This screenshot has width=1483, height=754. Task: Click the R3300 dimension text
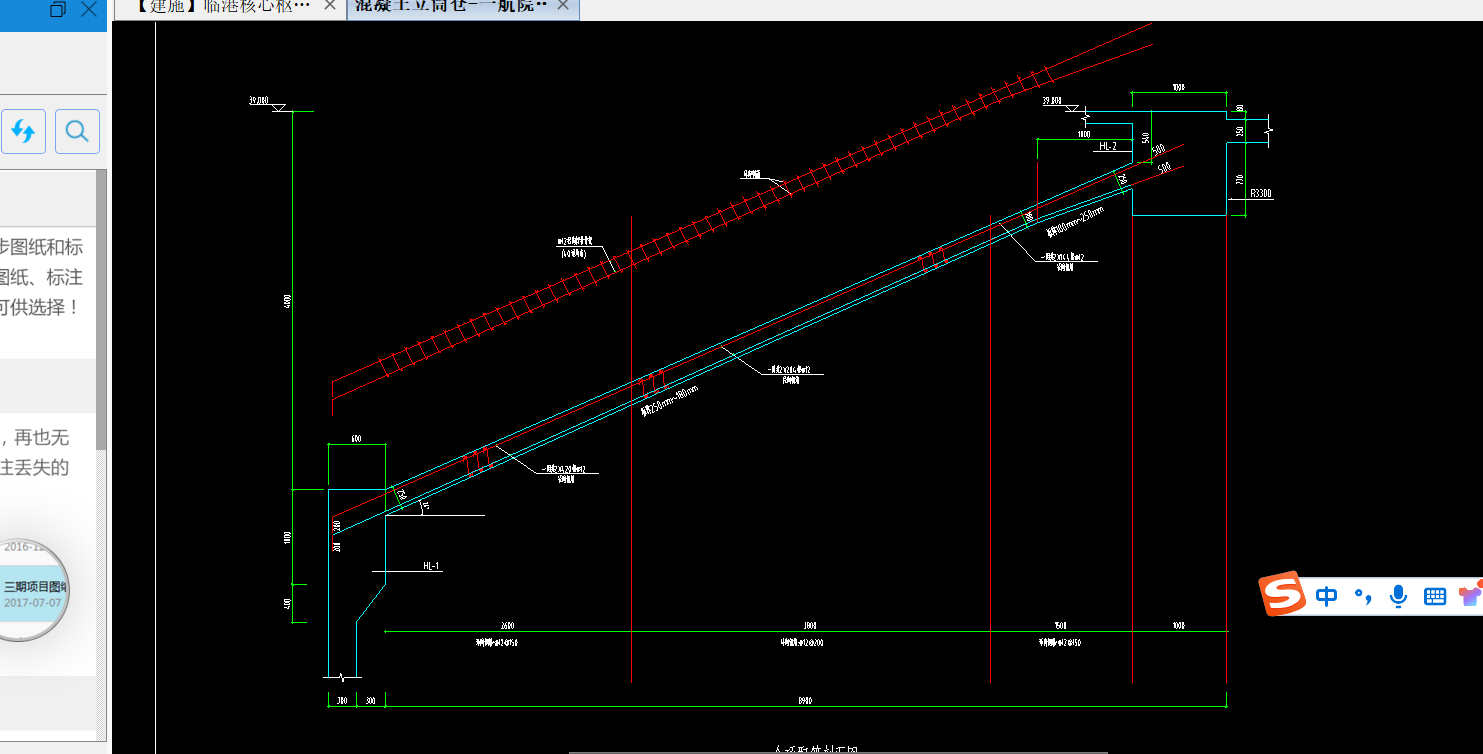coord(1261,194)
